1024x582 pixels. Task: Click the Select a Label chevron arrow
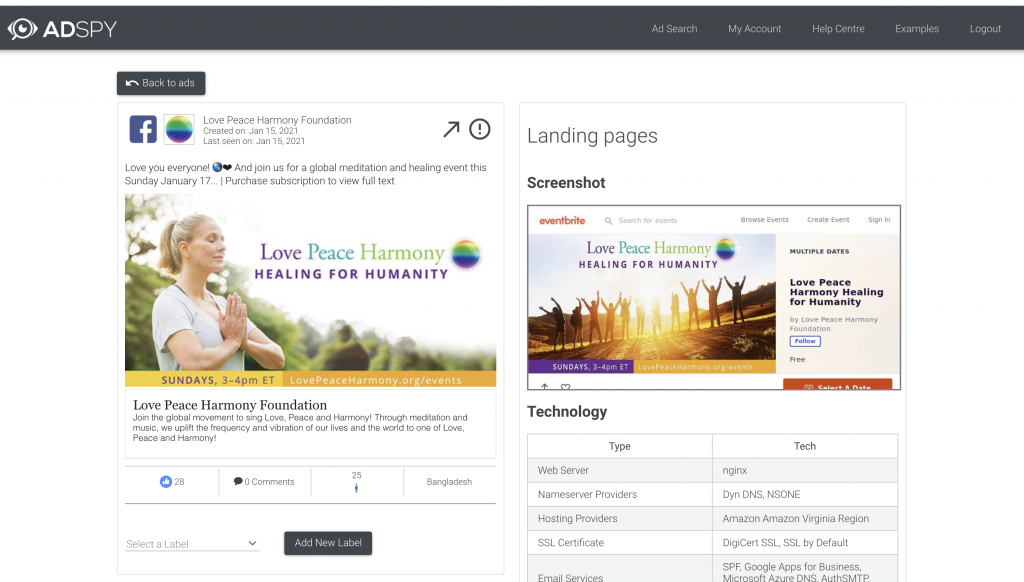point(253,543)
